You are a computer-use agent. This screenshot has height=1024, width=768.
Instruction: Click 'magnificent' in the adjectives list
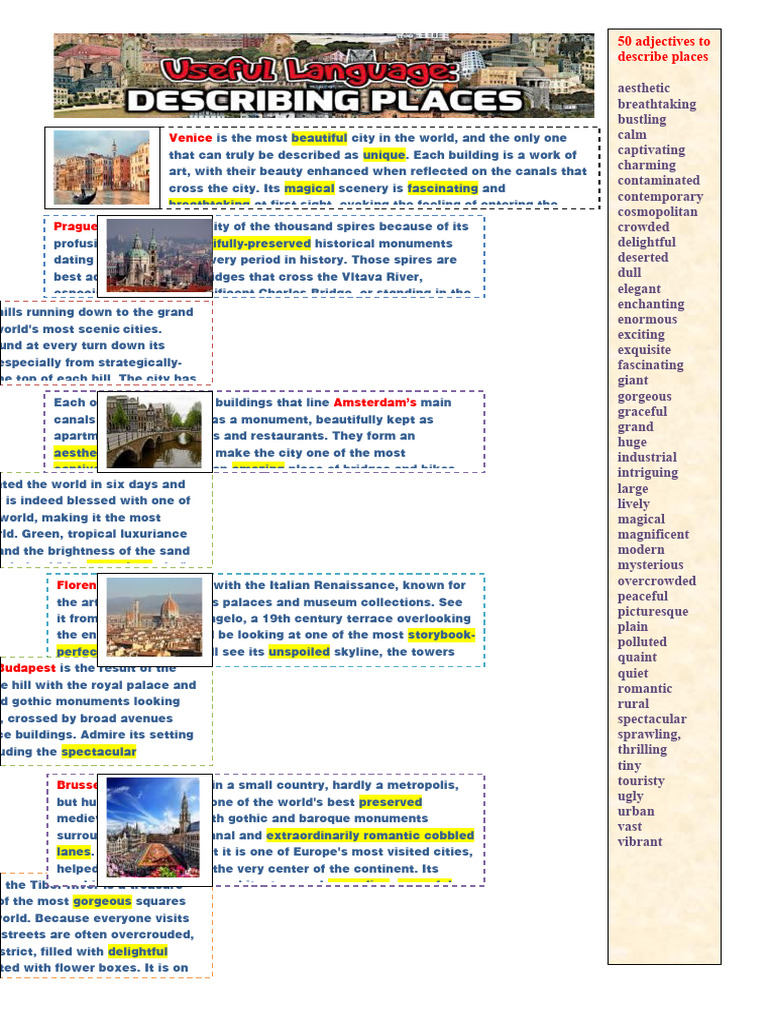(653, 534)
